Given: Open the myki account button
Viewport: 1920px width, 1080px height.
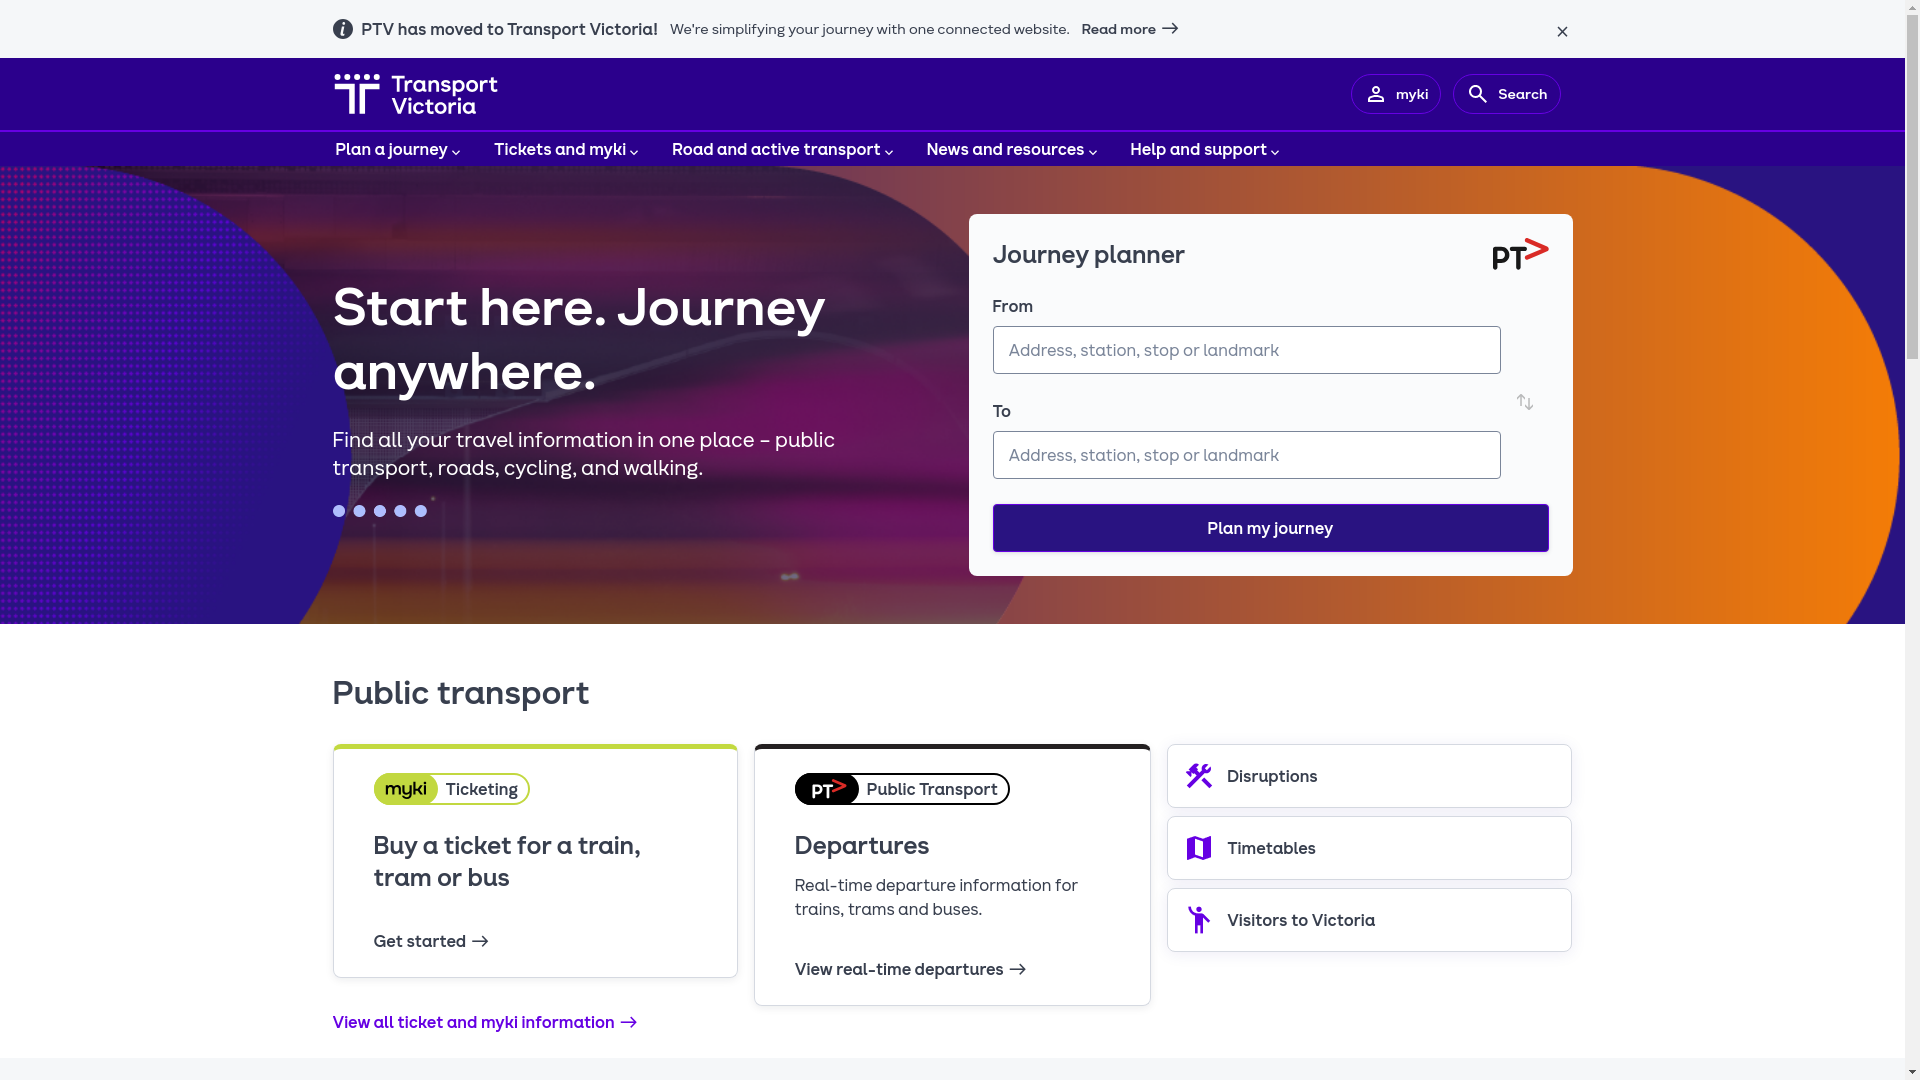Looking at the screenshot, I should [x=1396, y=94].
